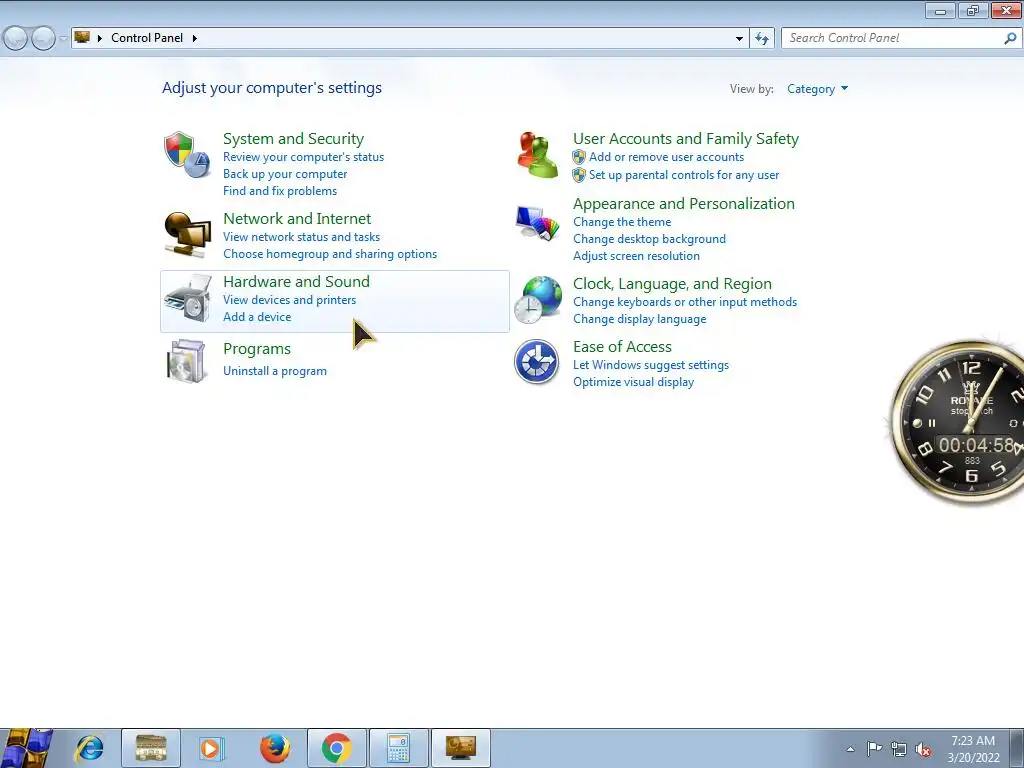Click Uninstall a program link
The image size is (1024, 768).
[274, 371]
